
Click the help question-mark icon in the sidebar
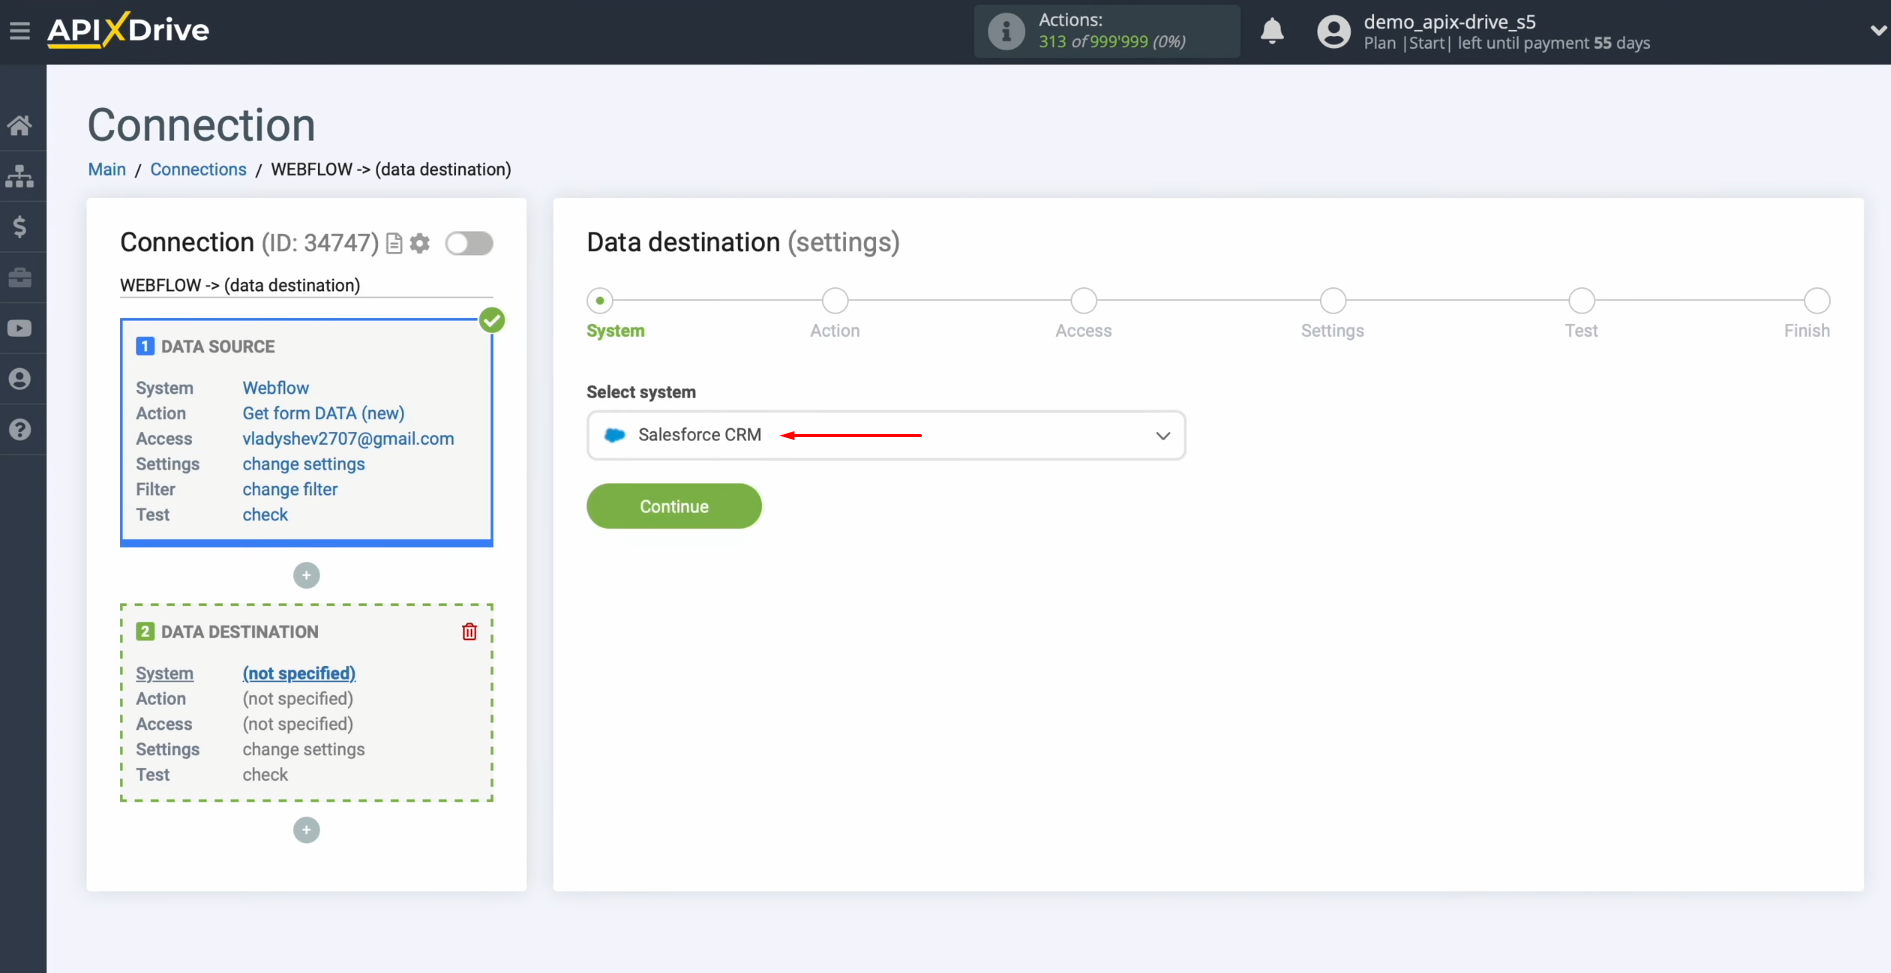tap(21, 429)
